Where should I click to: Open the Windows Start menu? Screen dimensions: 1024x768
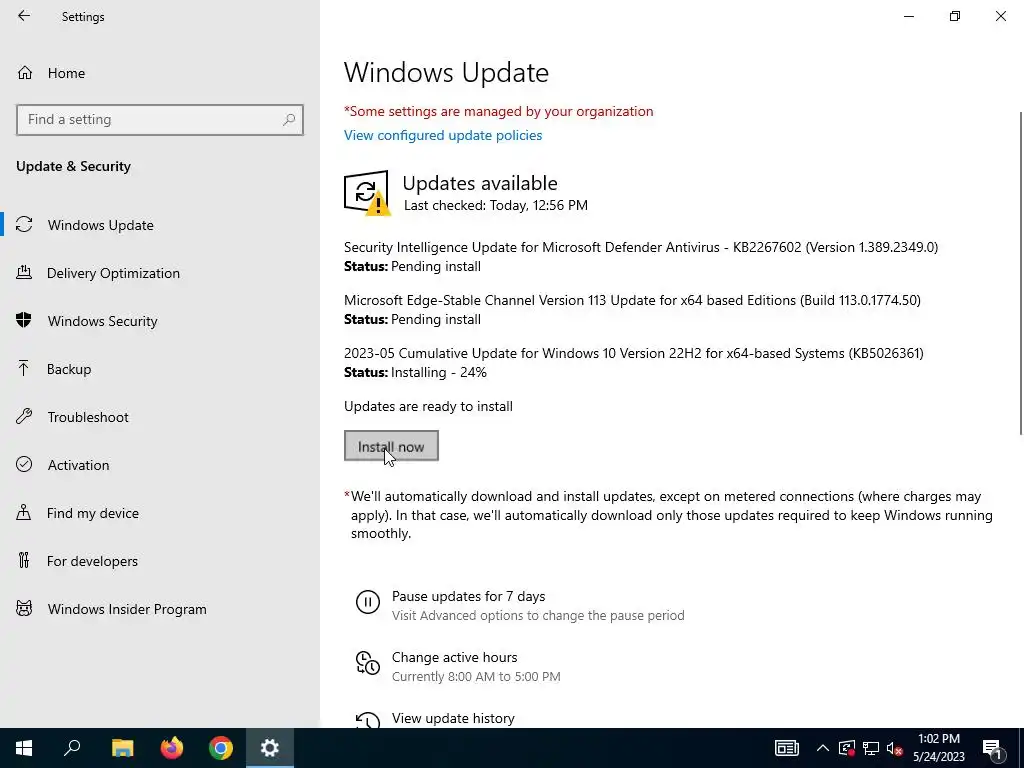[x=24, y=748]
